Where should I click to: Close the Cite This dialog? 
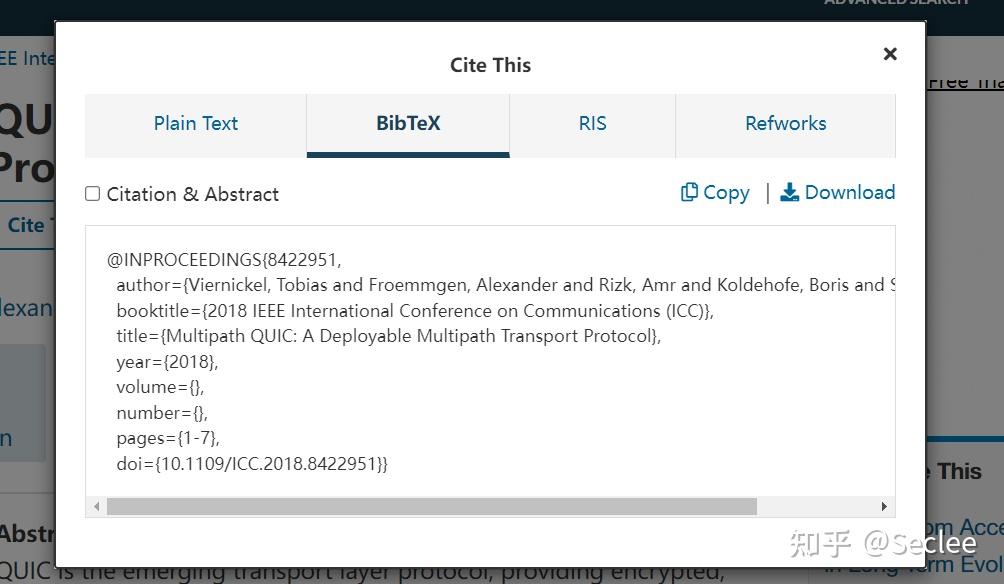(x=889, y=54)
